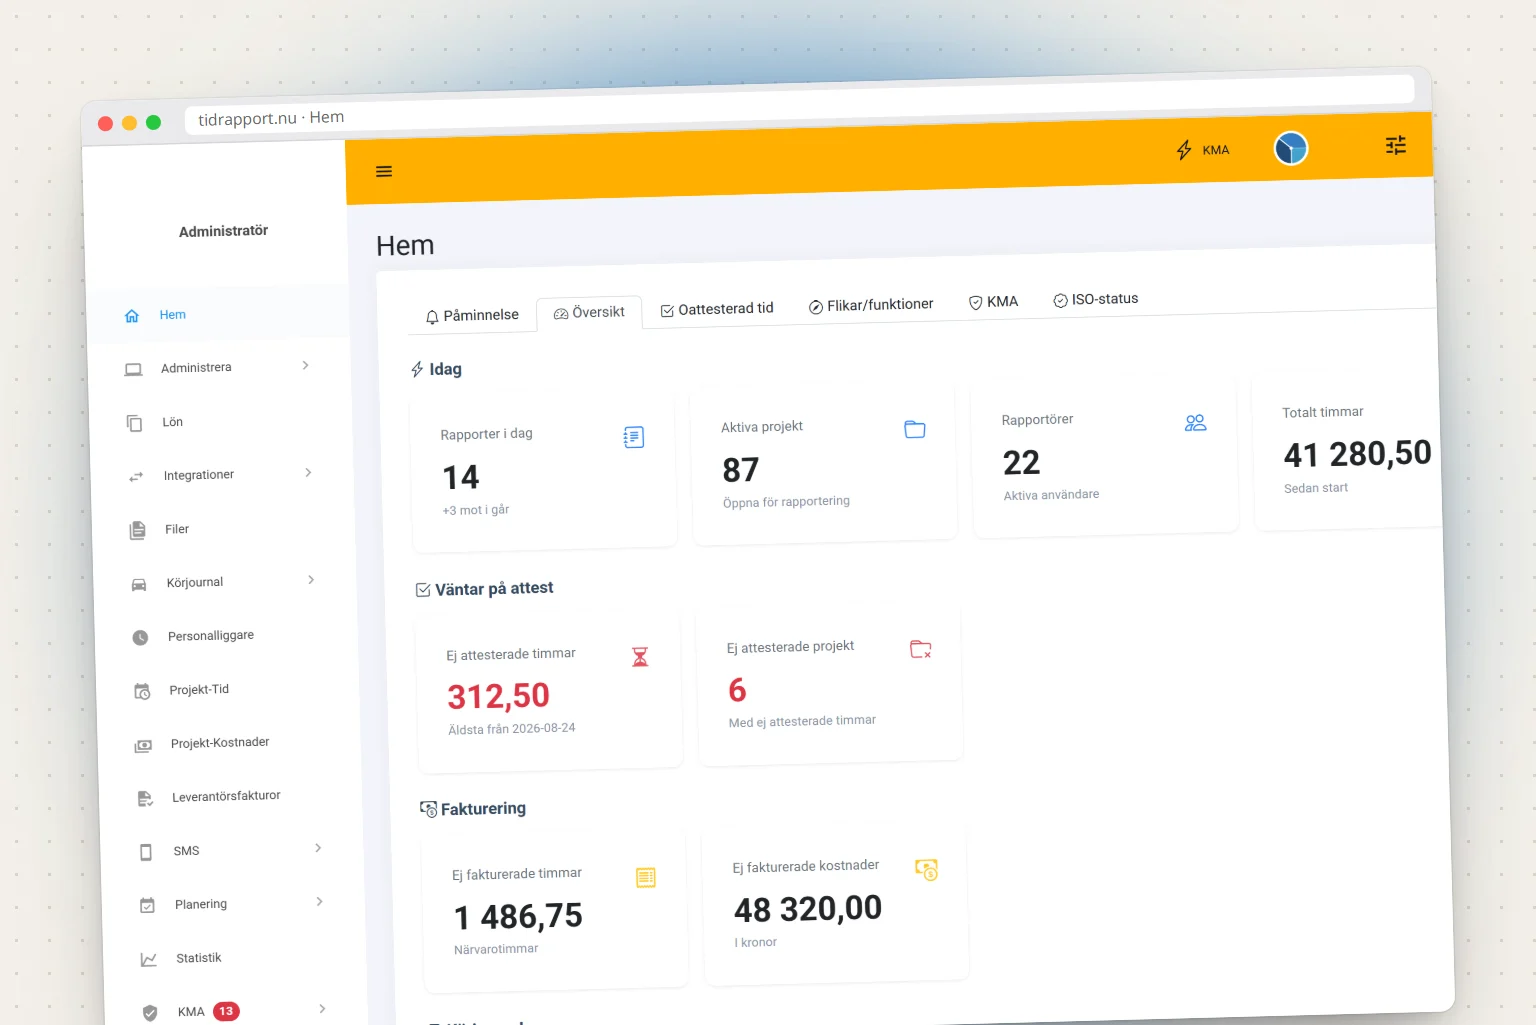Click the number 14 rapporter i dag
This screenshot has width=1536, height=1025.
click(x=461, y=478)
